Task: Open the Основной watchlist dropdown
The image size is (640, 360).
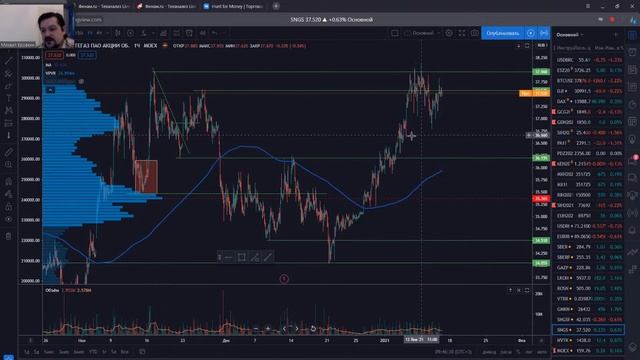Action: tap(570, 35)
